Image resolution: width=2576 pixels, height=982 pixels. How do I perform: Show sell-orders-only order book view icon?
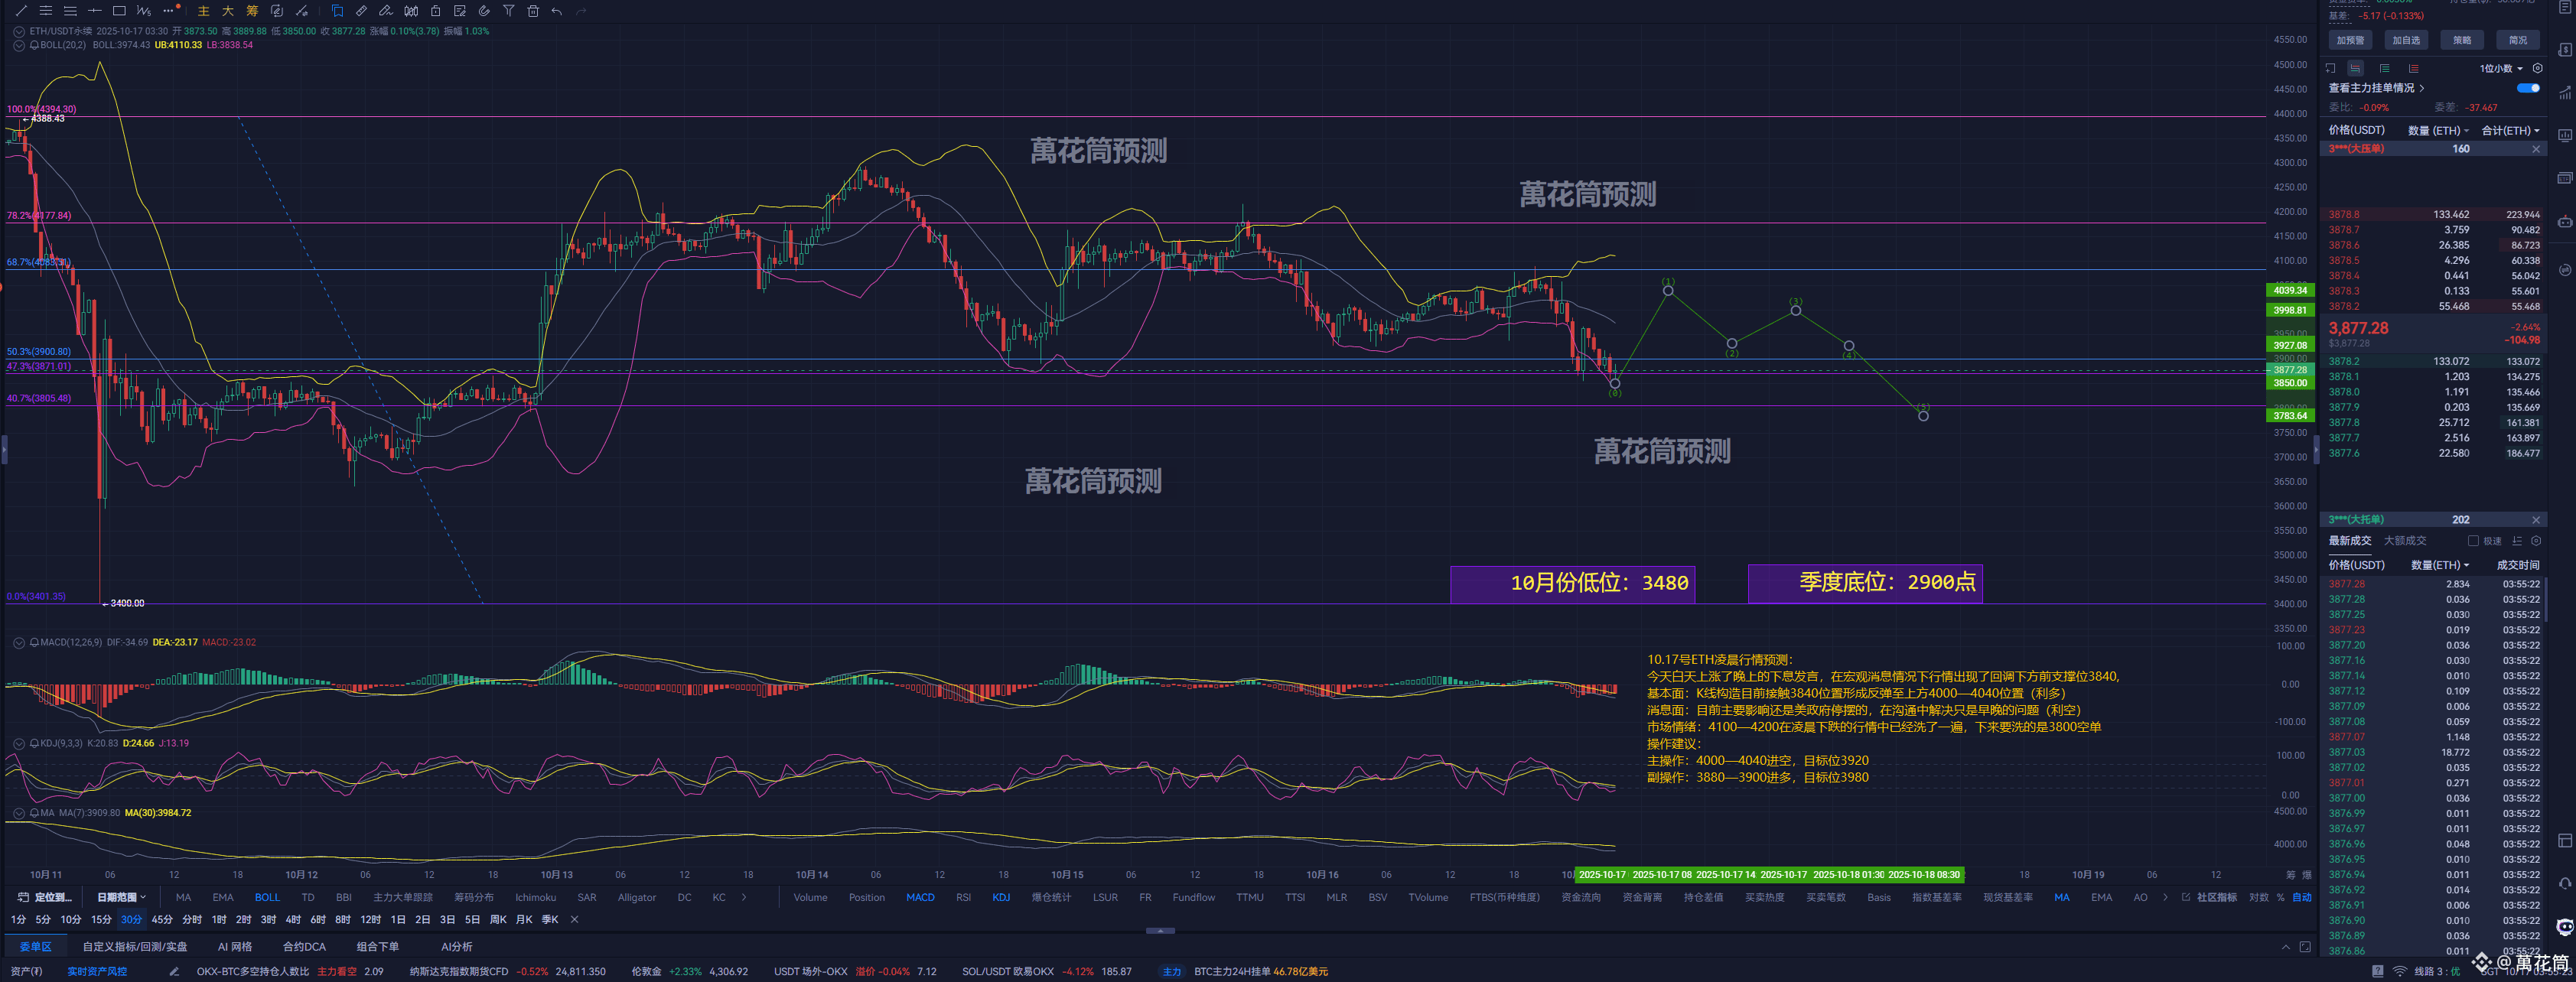(2414, 69)
